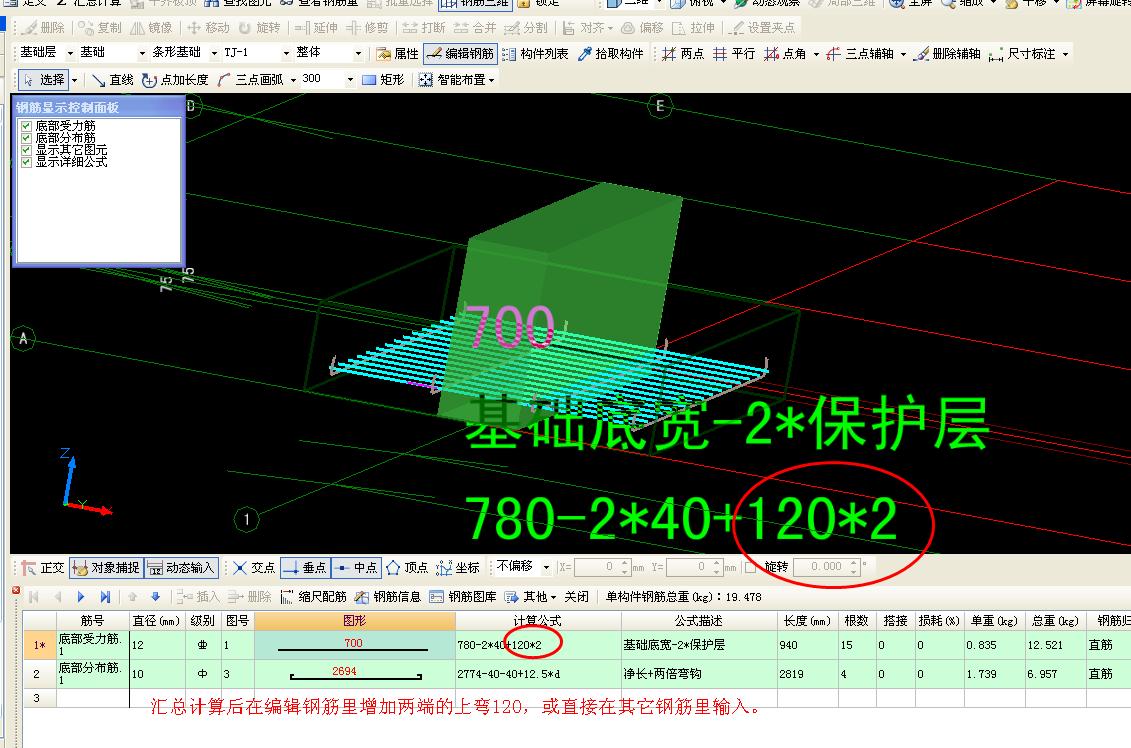1131x748 pixels.
Task: Go to next rebar record arrow
Action: (81, 597)
